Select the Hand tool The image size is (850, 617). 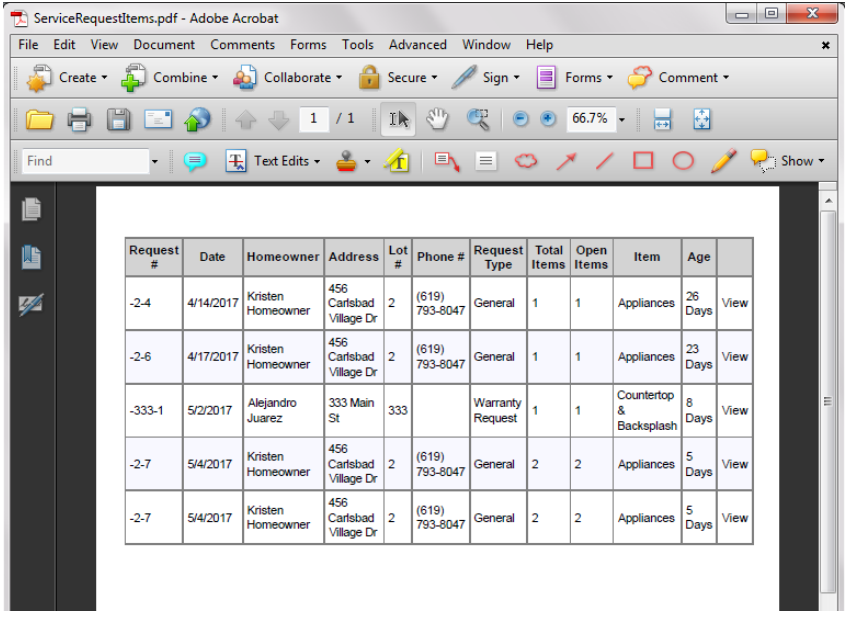(x=437, y=120)
